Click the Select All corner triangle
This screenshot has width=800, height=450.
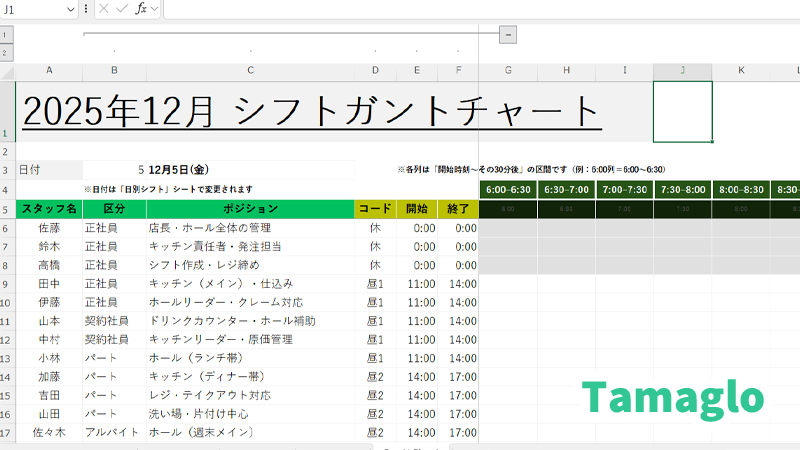[7, 70]
